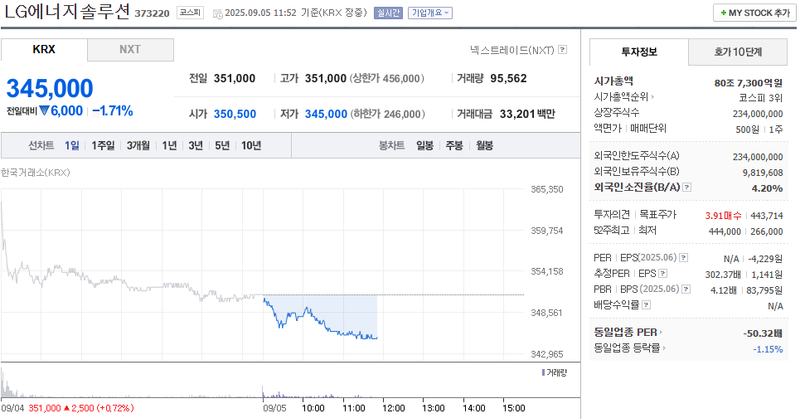Click the 거래량 volume chart legend
This screenshot has height=419, width=800.
[x=555, y=373]
